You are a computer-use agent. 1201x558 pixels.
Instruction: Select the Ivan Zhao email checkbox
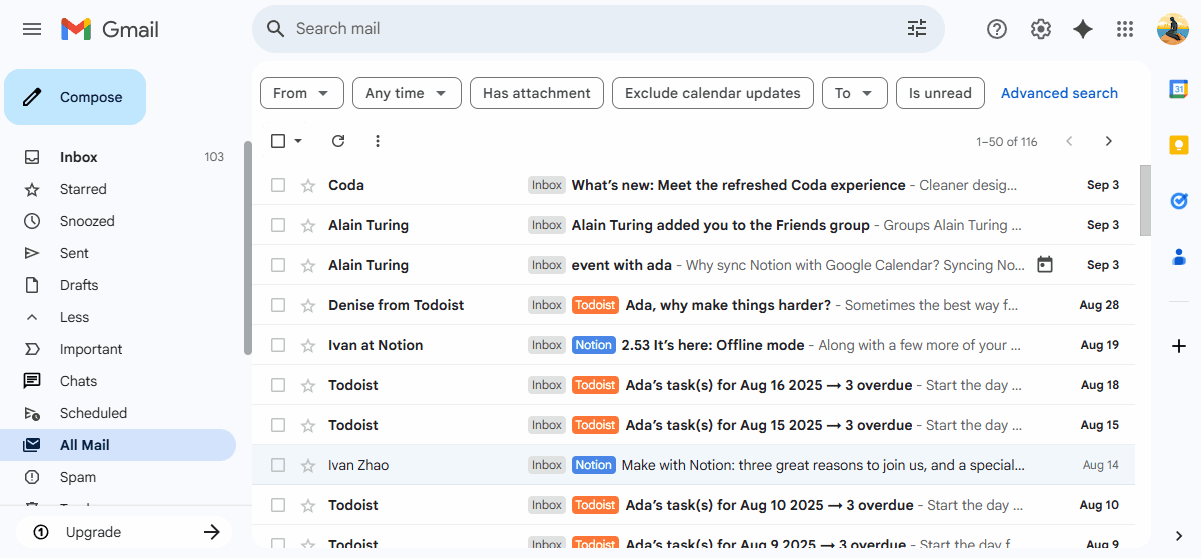(278, 465)
